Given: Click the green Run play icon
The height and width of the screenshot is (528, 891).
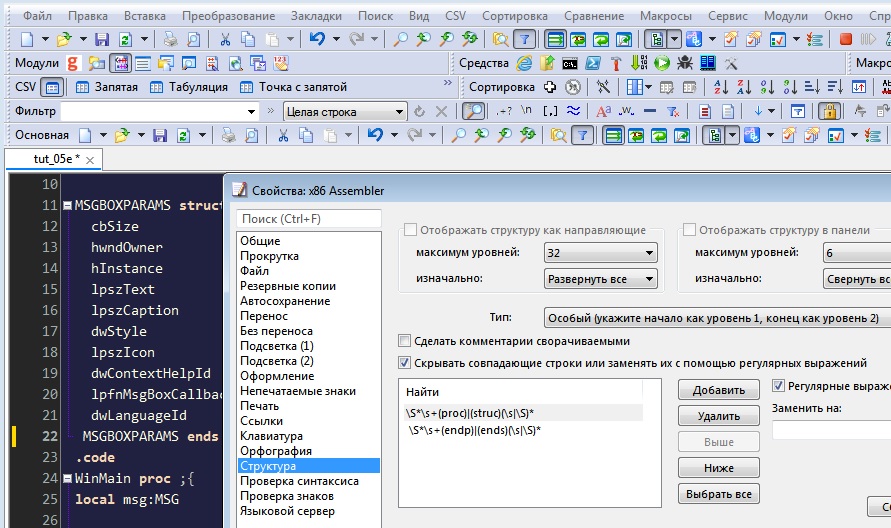Looking at the screenshot, I should [x=662, y=63].
